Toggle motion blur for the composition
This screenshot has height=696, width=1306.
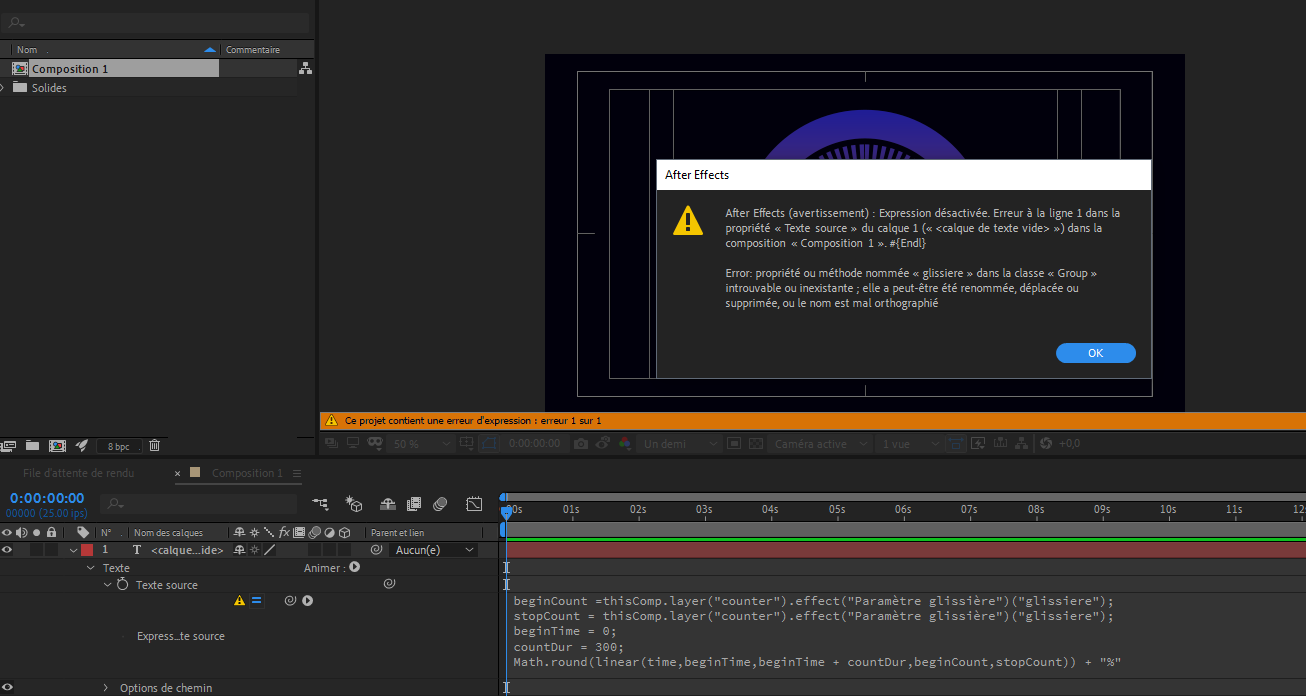(440, 504)
